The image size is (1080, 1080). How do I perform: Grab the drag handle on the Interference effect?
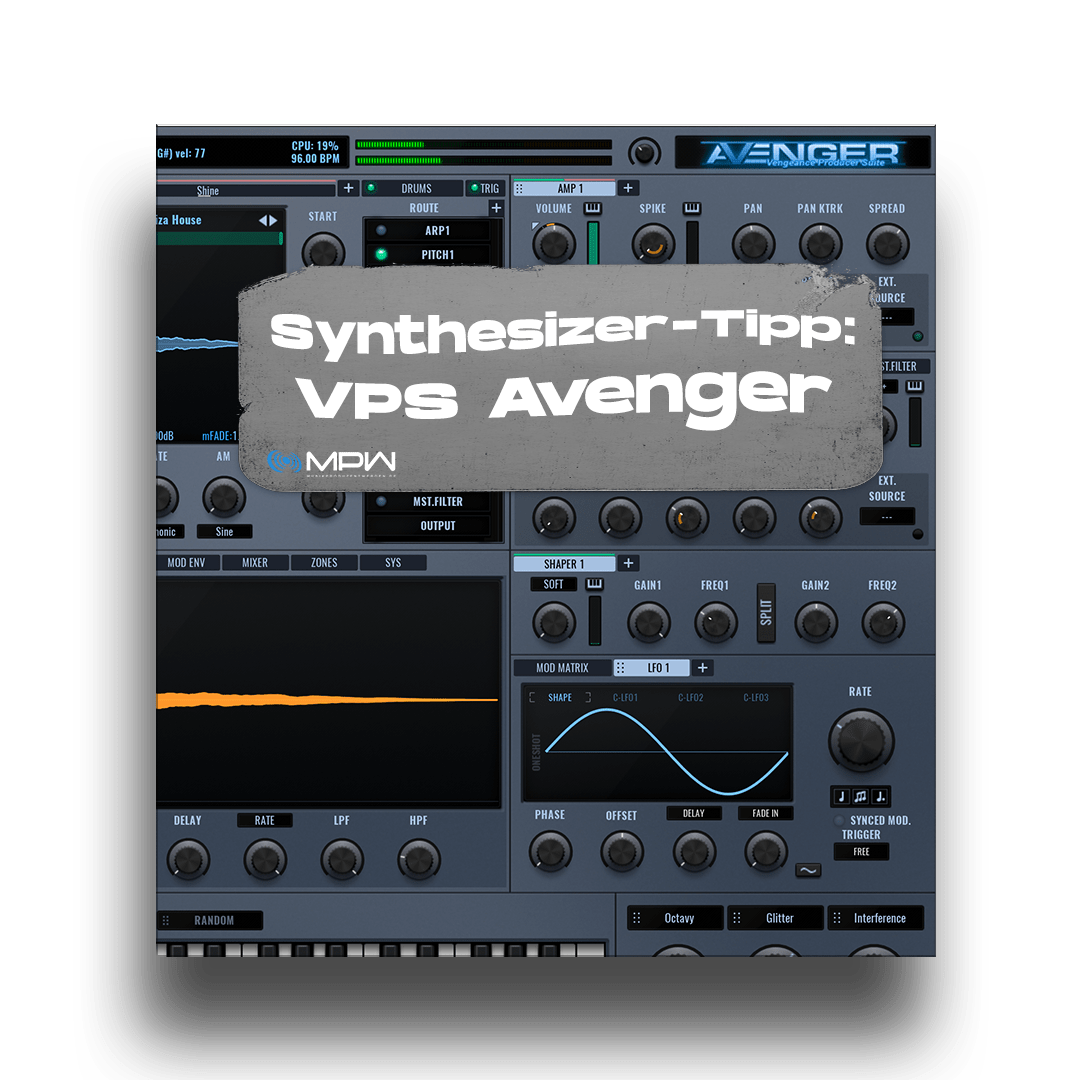pyautogui.click(x=837, y=918)
